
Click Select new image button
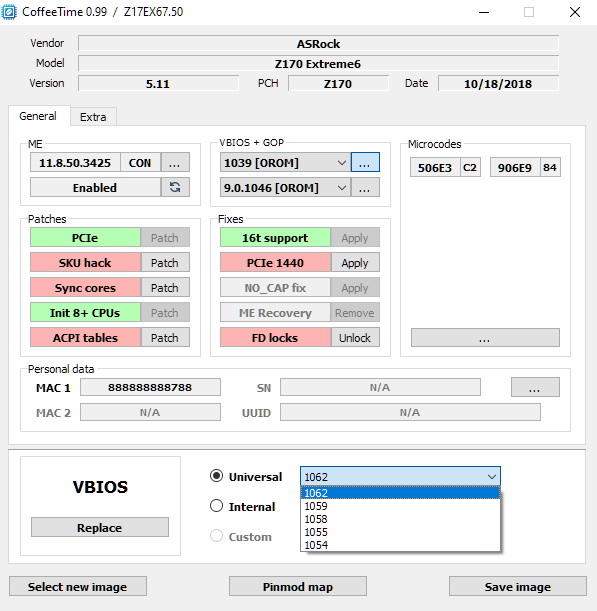click(78, 586)
